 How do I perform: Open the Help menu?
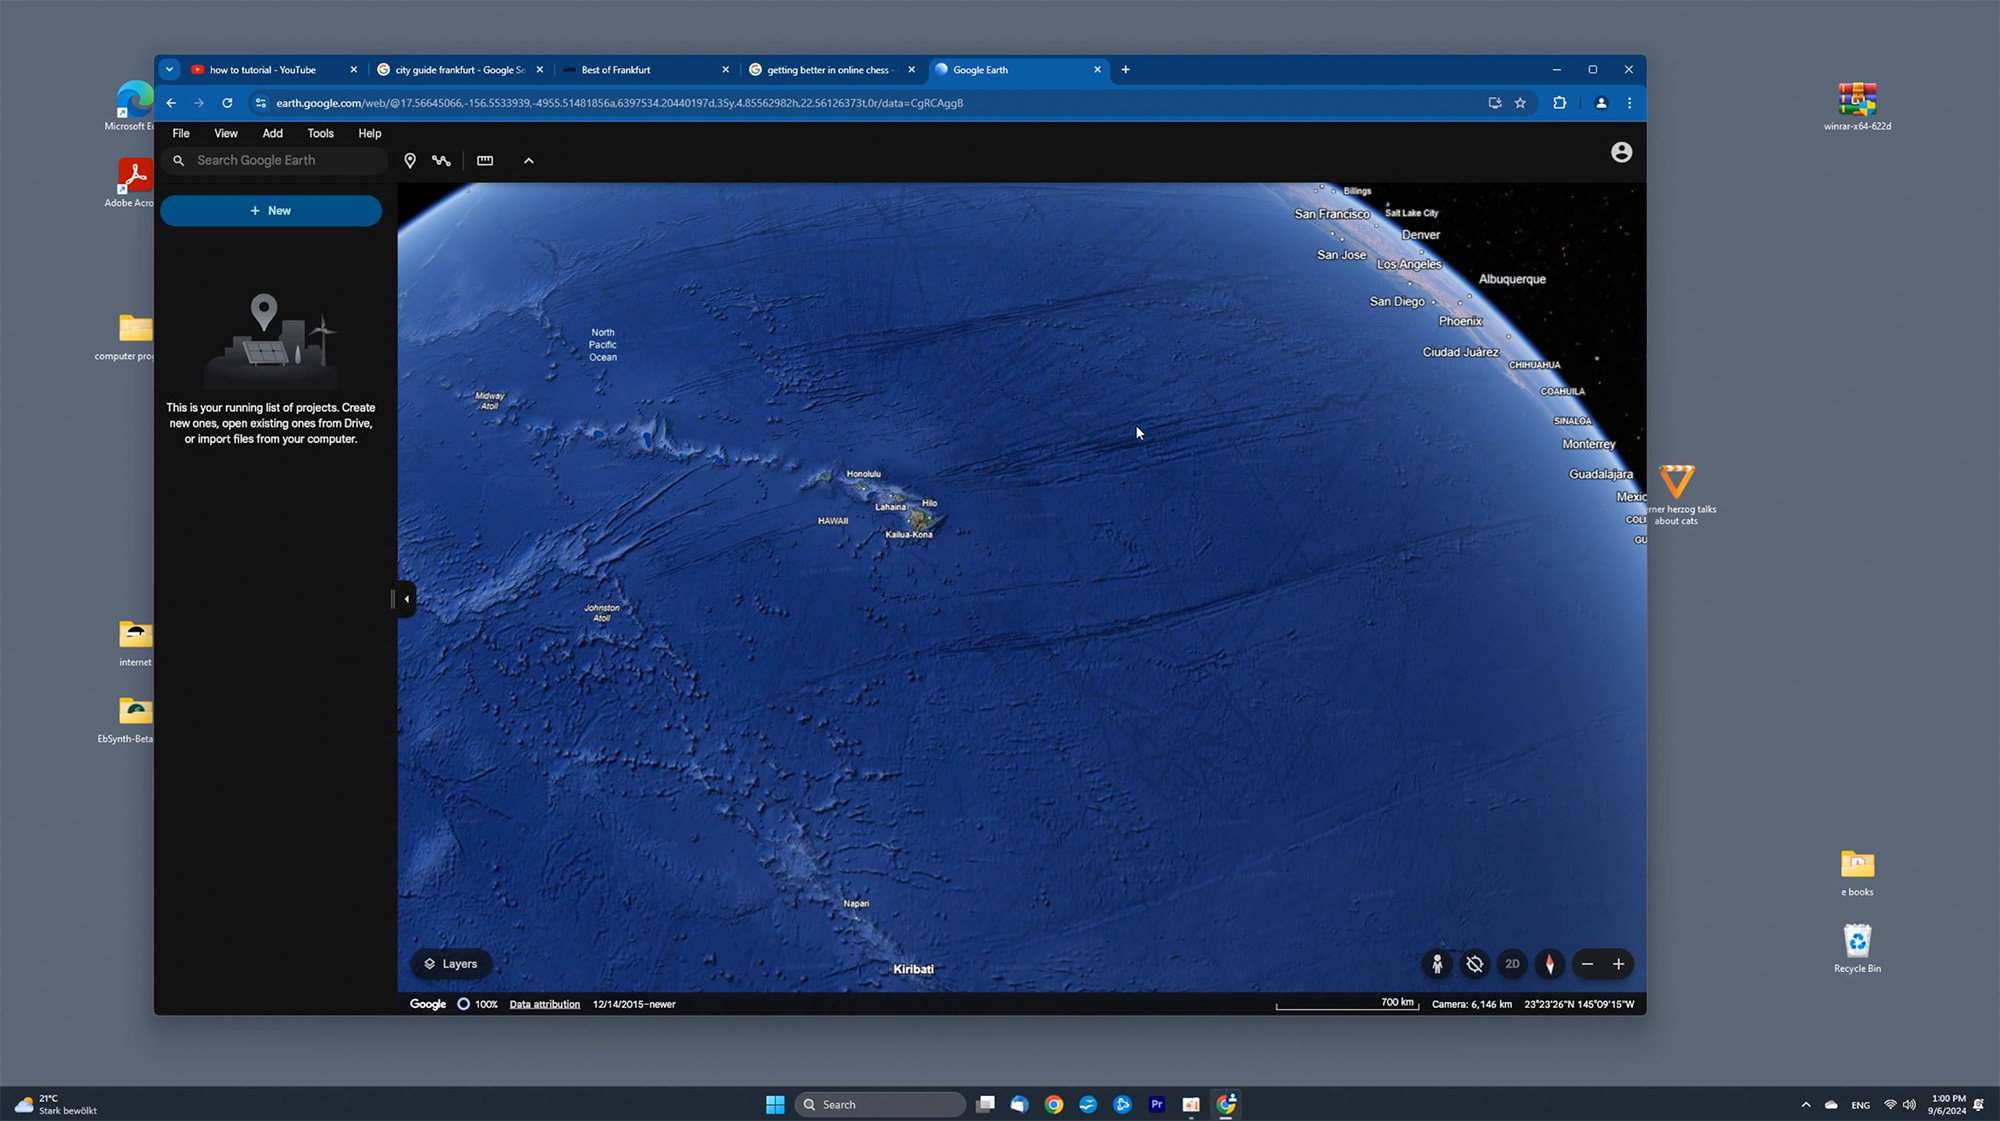click(x=370, y=133)
